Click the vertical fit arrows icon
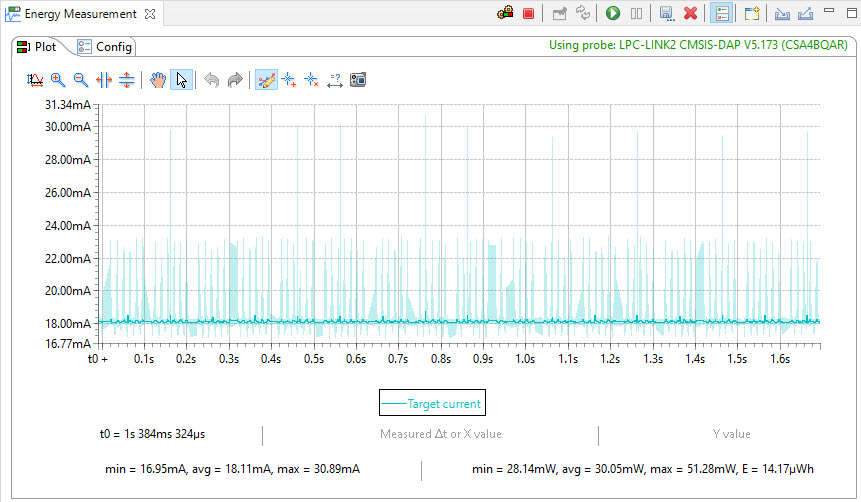The width and height of the screenshot is (861, 502). pos(127,80)
